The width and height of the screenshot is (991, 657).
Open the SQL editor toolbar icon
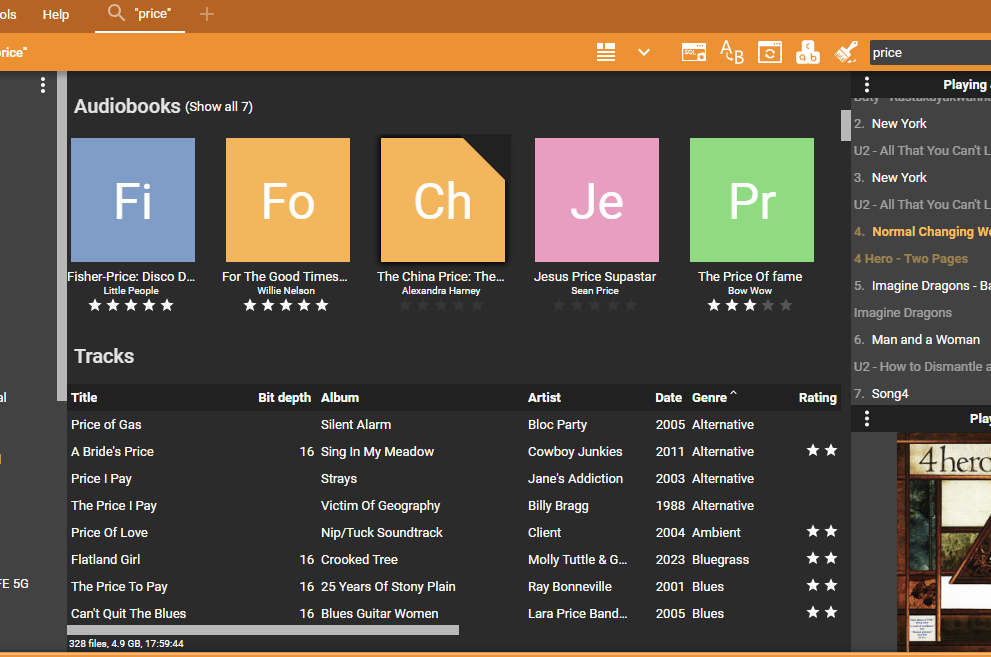(x=694, y=53)
